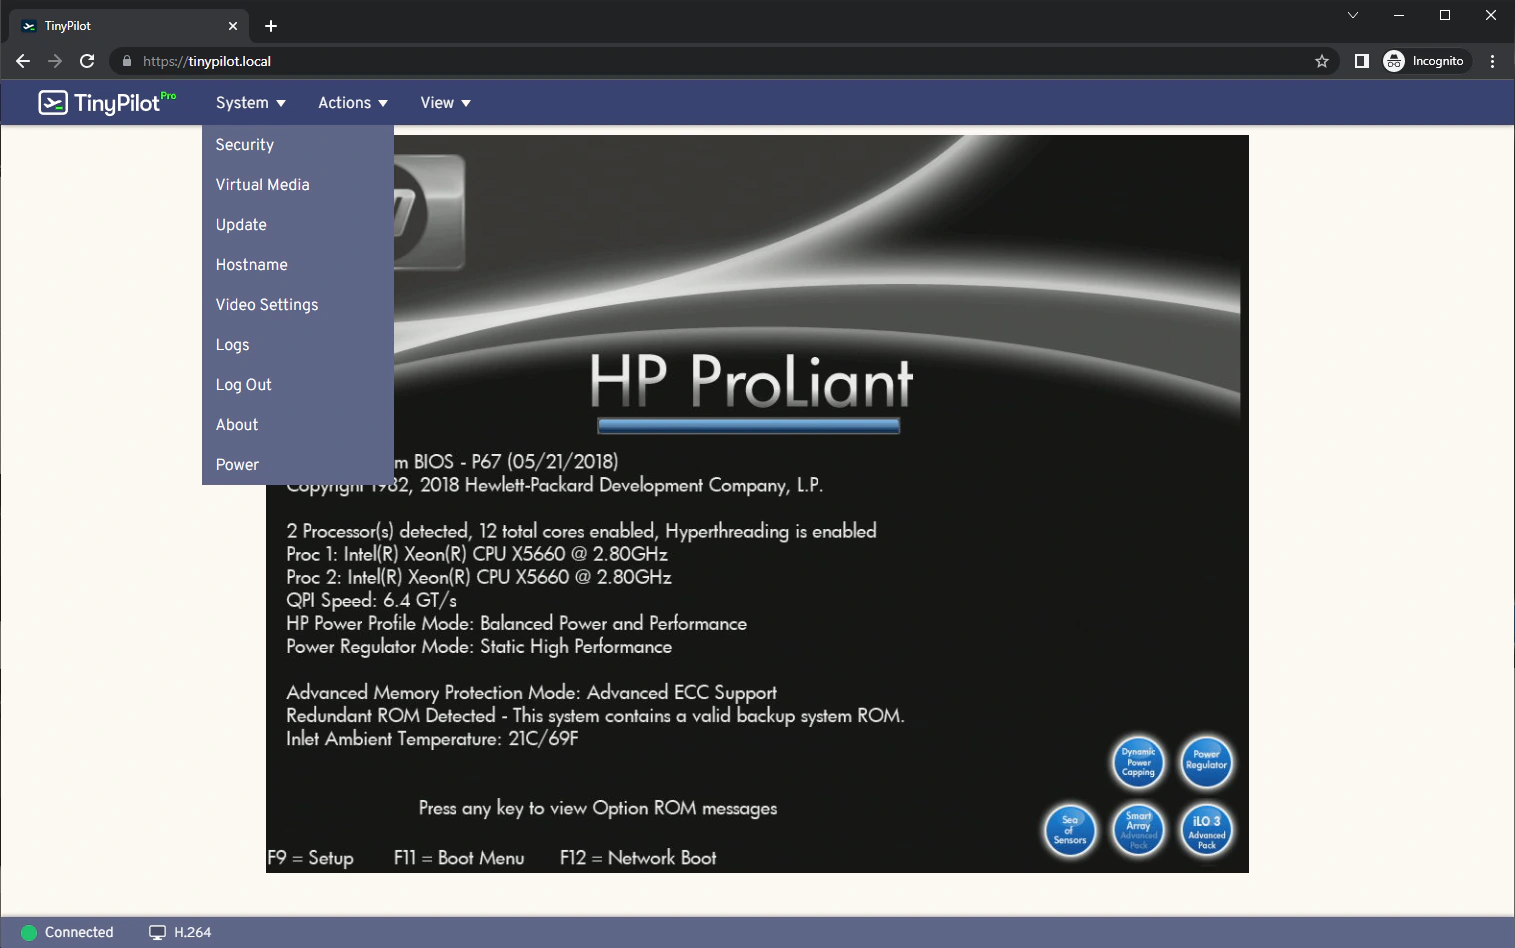
Task: Reload the TinyPilot page
Action: pos(87,61)
